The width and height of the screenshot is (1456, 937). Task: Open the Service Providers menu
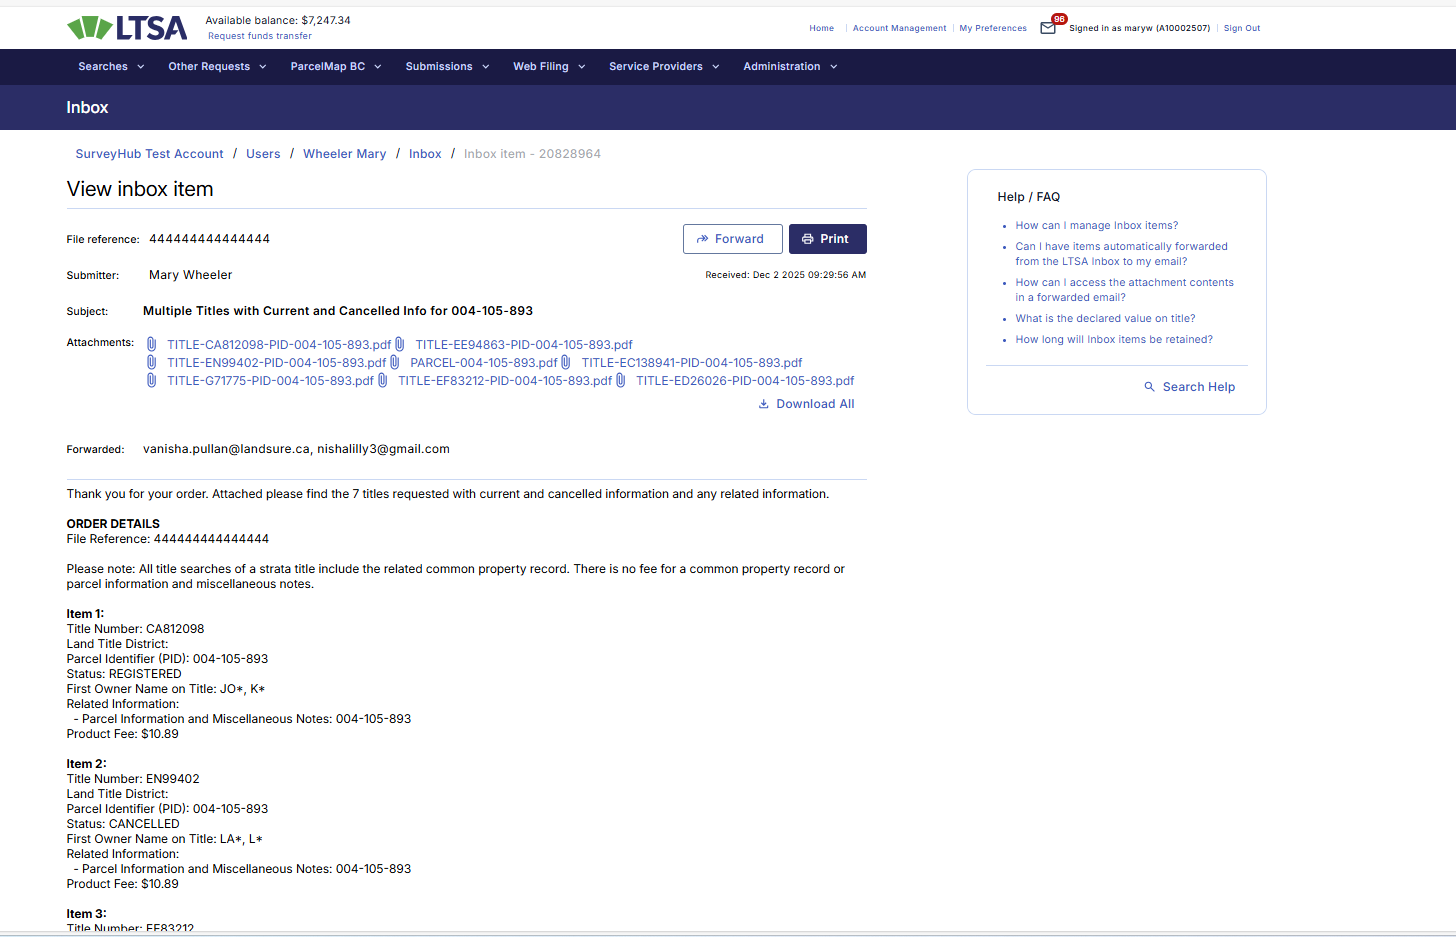(x=663, y=67)
